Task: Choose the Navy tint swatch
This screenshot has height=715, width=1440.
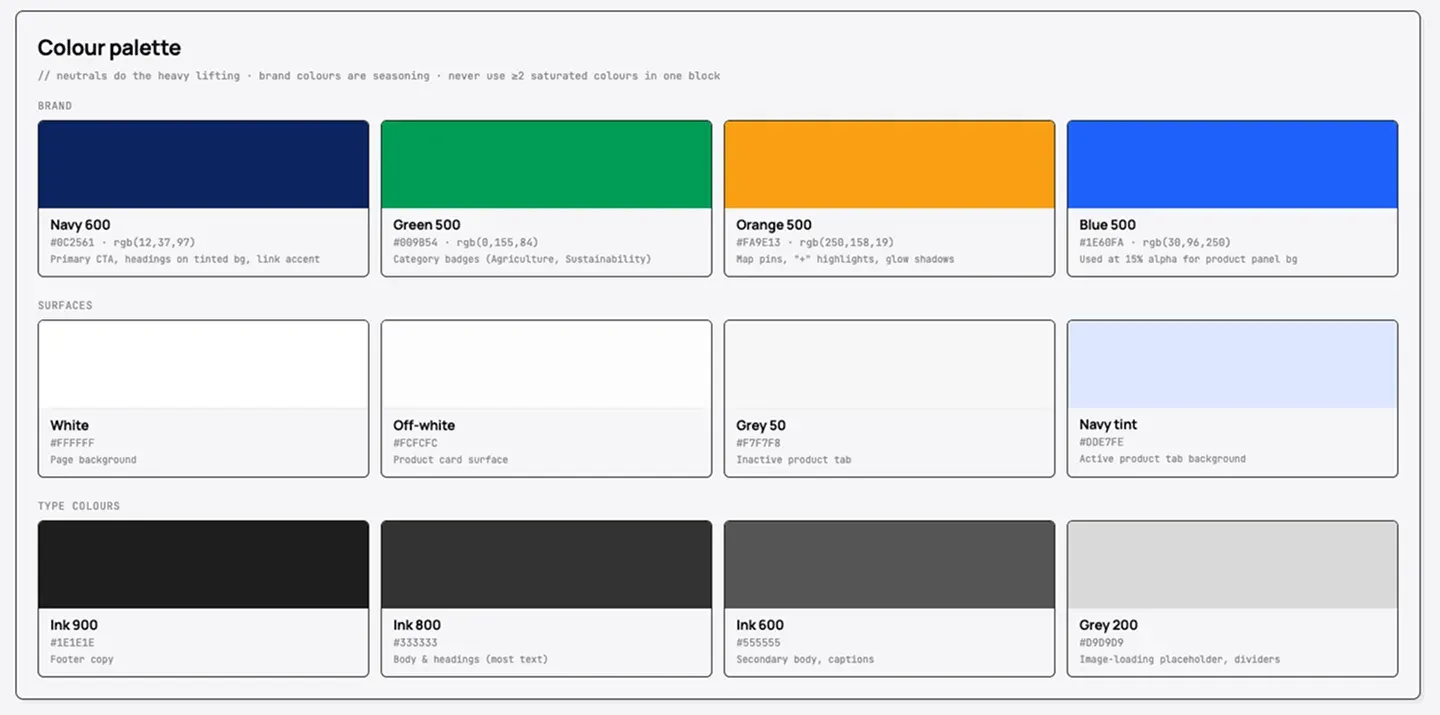Action: (x=1232, y=364)
